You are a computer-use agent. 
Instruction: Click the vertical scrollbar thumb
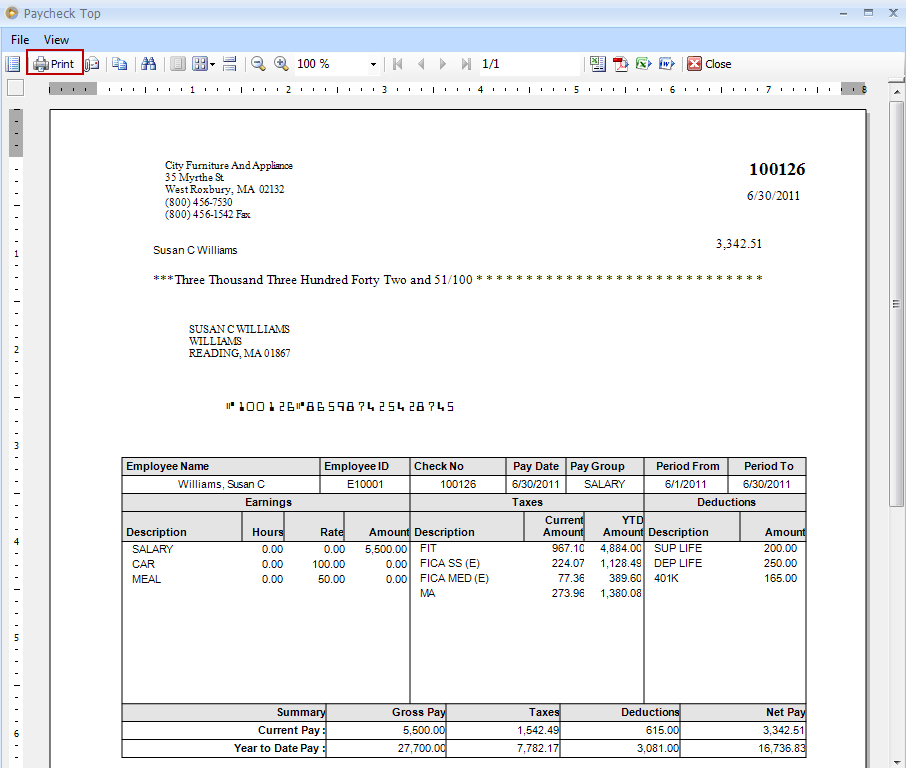tap(896, 304)
